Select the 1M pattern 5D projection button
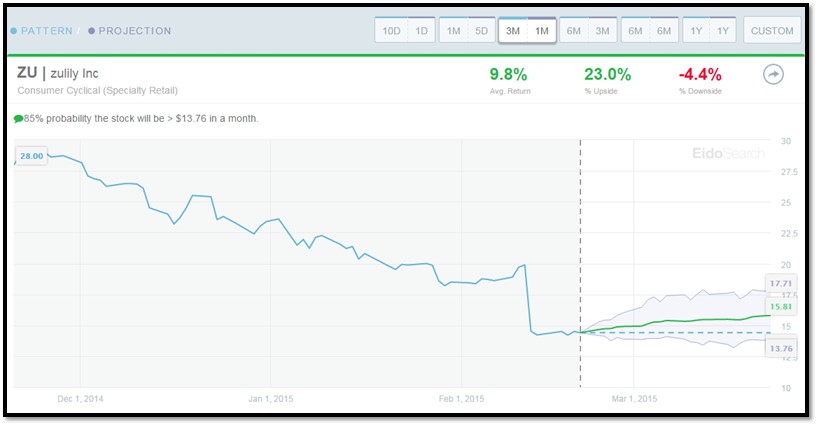The image size is (818, 426). coord(467,30)
